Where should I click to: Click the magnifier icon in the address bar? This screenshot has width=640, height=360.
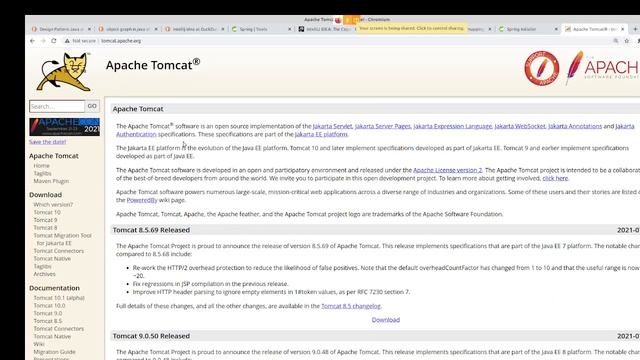pos(616,41)
